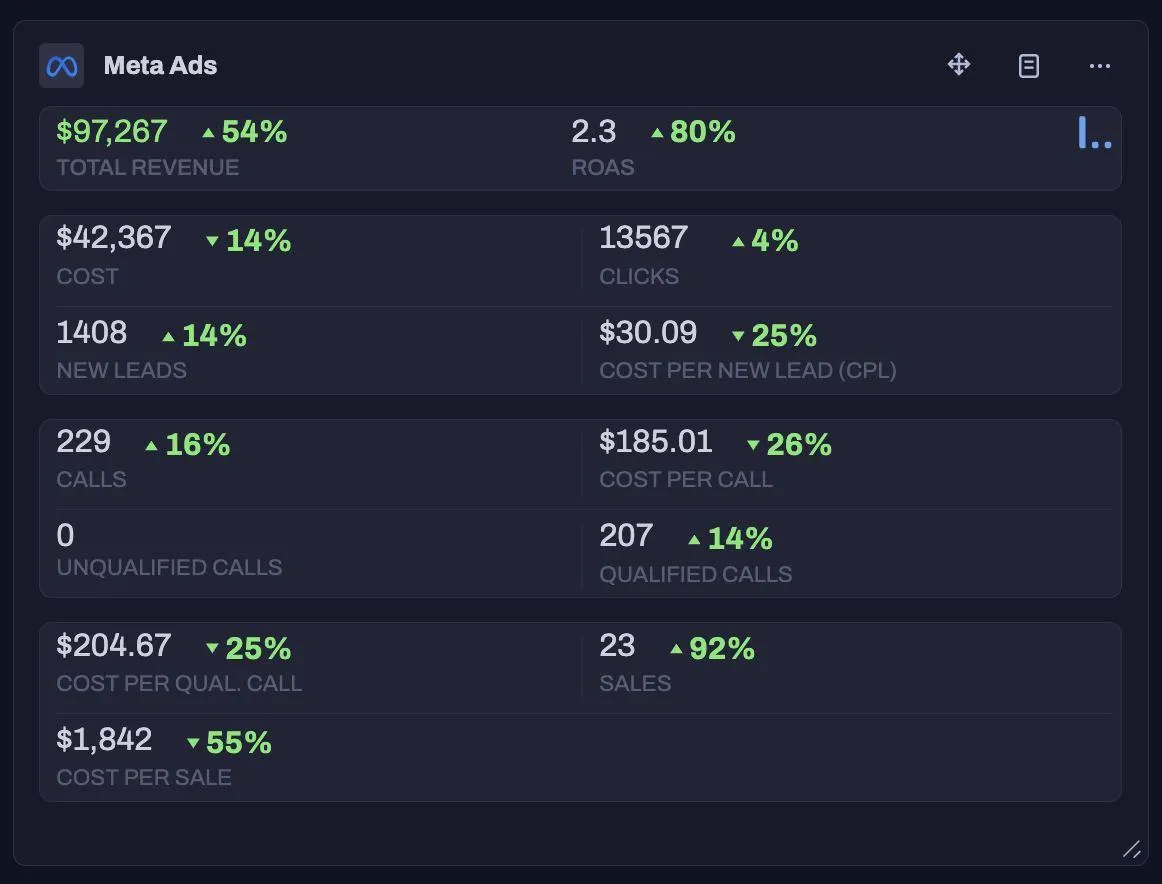Open the 1408 New Leads metric
1162x884 pixels.
[92, 332]
